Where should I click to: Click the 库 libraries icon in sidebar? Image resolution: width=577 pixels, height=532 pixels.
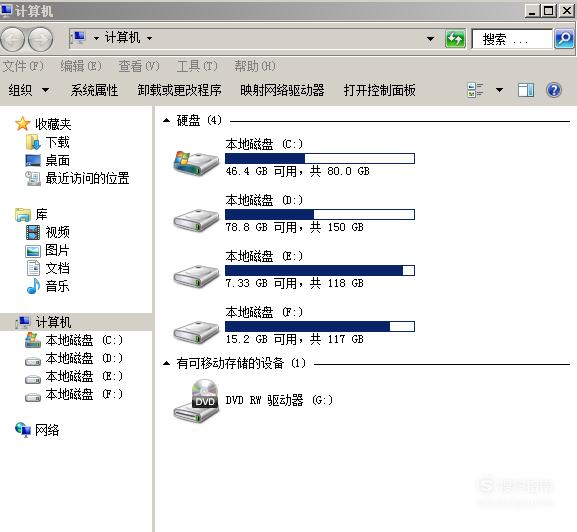tap(23, 214)
